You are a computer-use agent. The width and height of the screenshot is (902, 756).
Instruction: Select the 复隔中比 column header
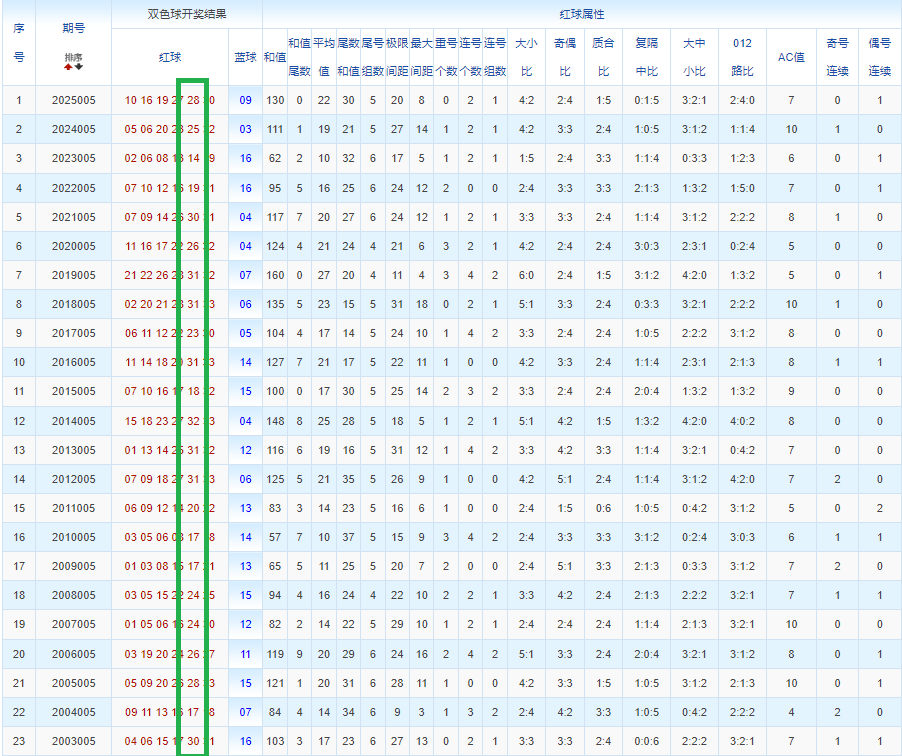(x=647, y=58)
